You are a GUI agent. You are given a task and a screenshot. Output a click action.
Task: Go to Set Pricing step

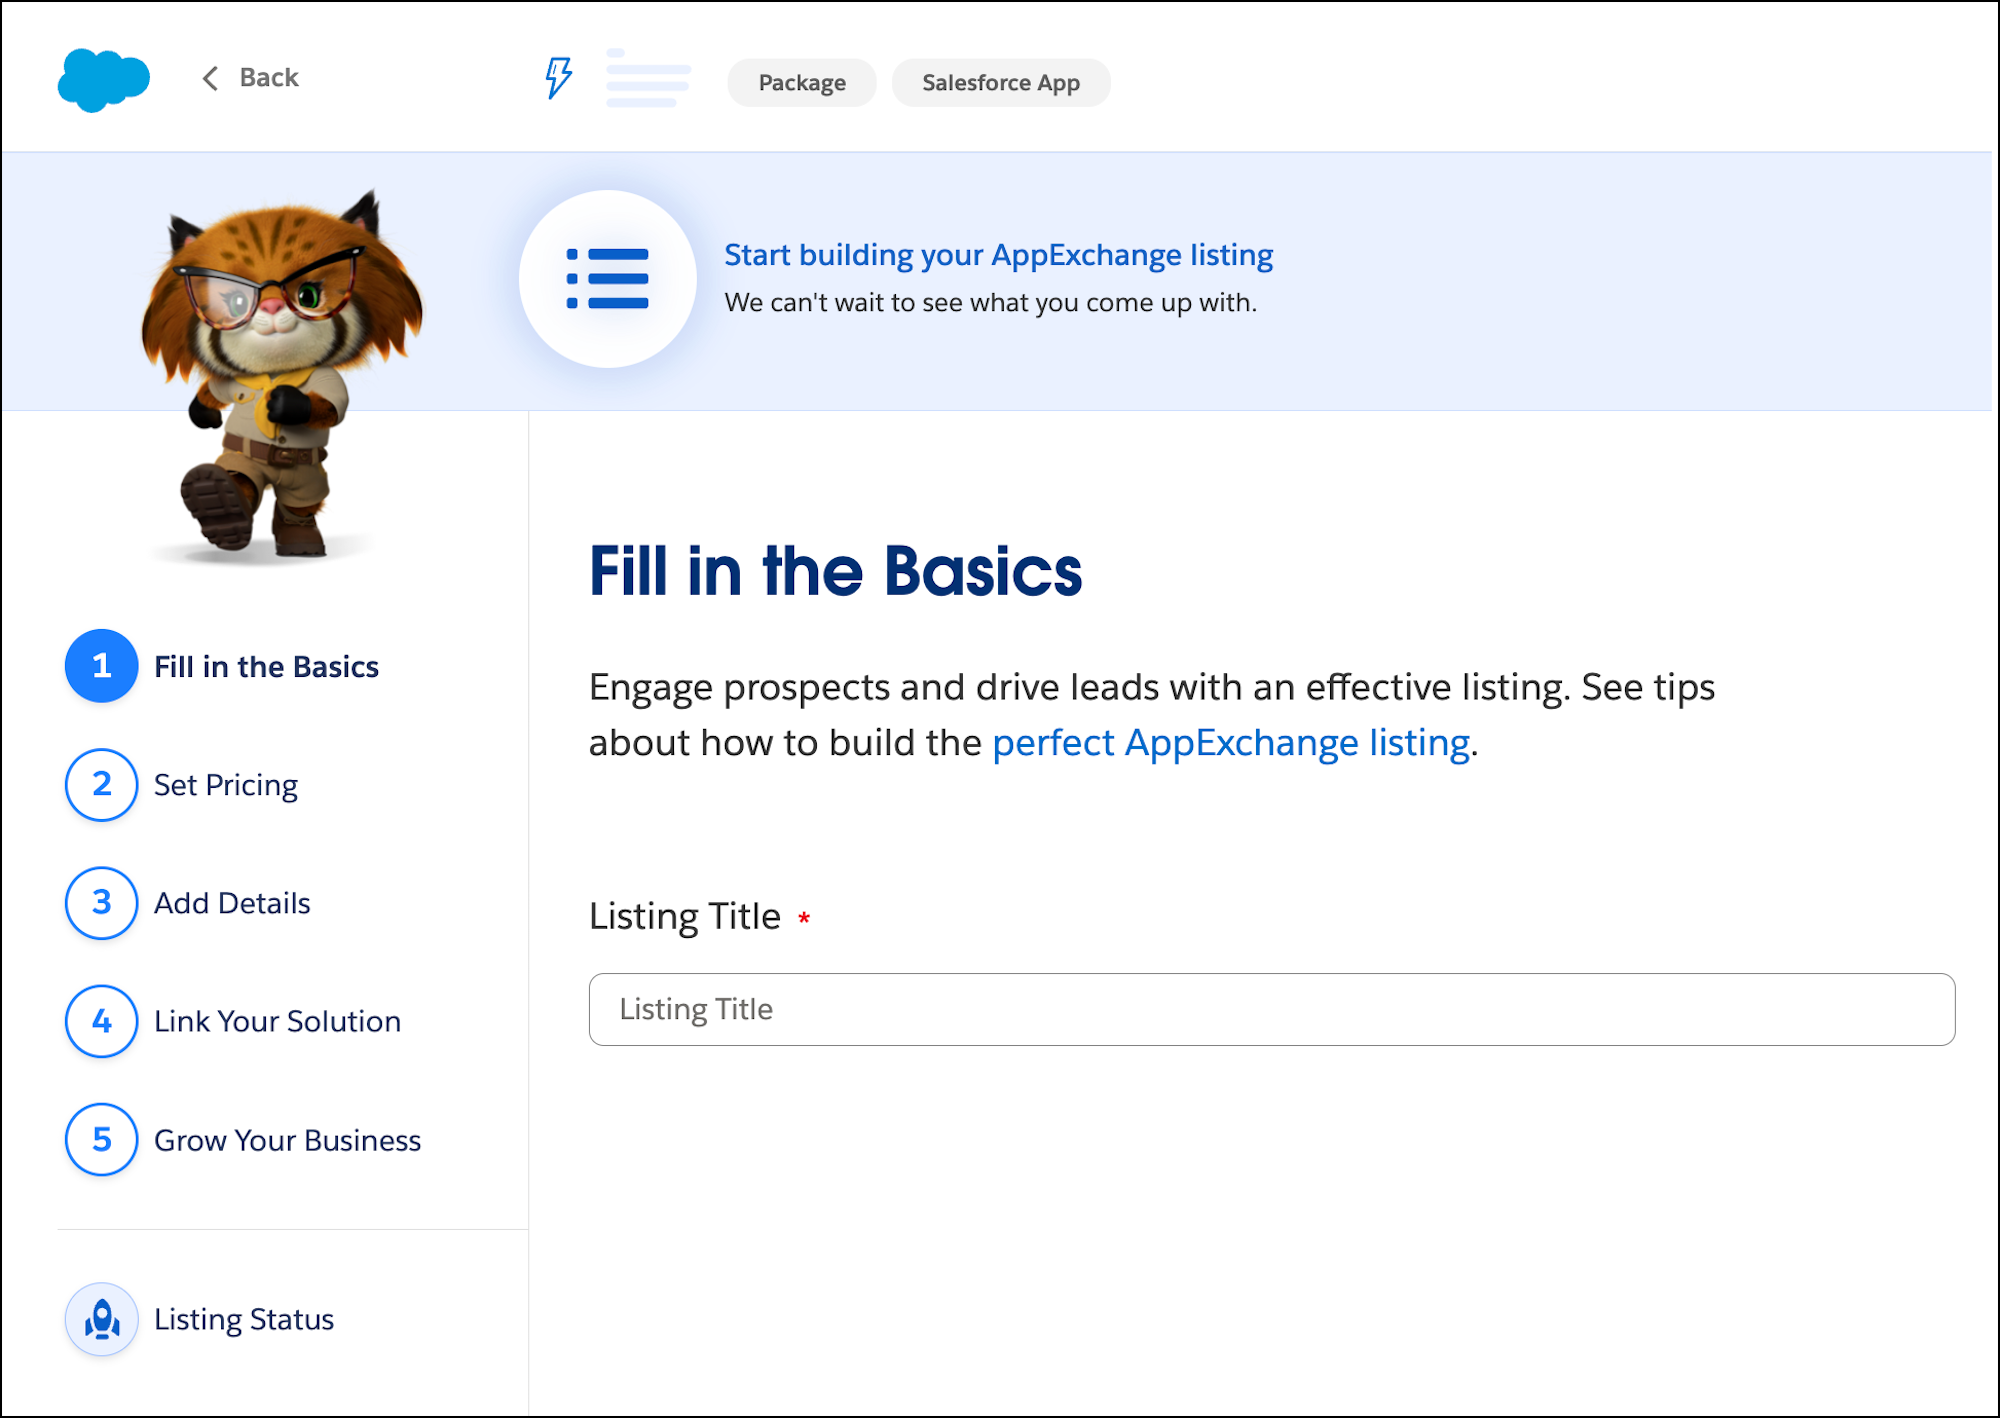tap(226, 785)
